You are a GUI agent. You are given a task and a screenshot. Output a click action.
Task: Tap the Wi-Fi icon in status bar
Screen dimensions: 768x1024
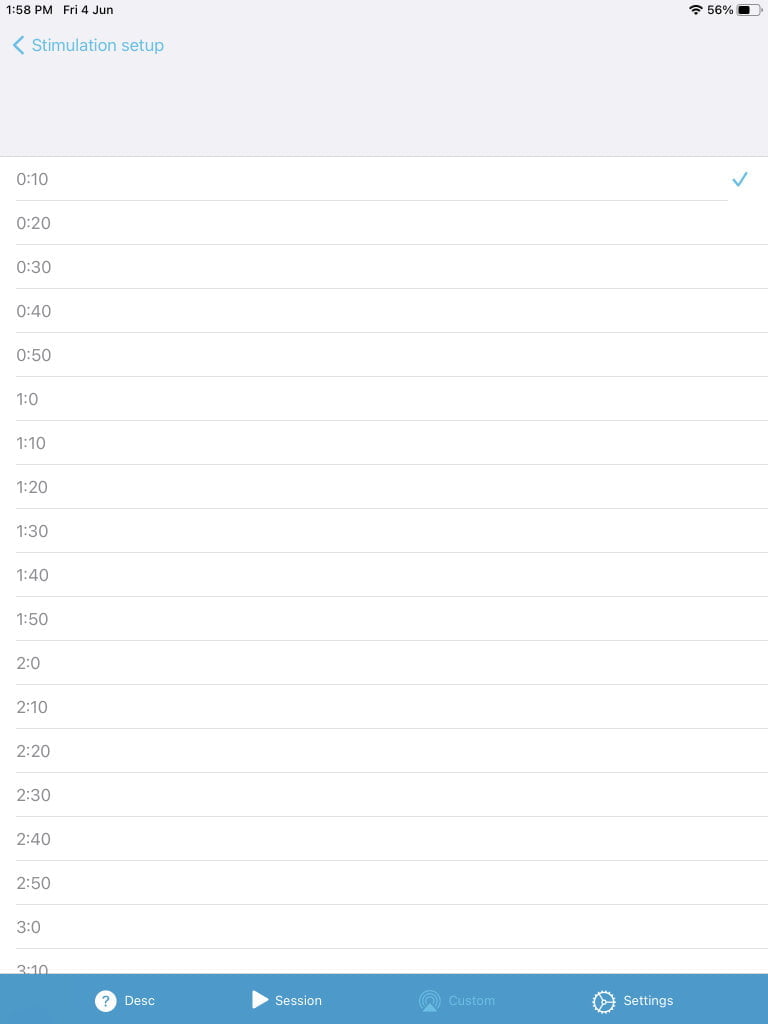tap(696, 10)
